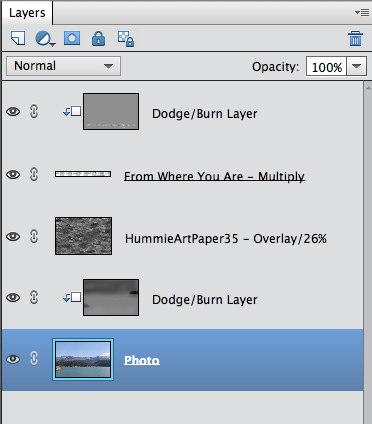Hide the From Where You Are layer
Image resolution: width=372 pixels, height=424 pixels.
pyautogui.click(x=13, y=174)
